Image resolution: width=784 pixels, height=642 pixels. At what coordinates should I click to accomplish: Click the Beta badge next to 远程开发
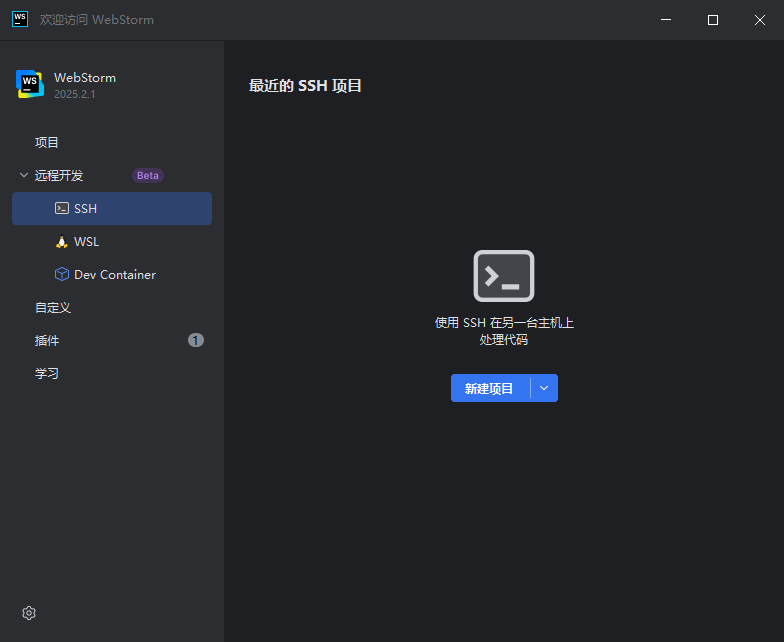[x=148, y=176]
